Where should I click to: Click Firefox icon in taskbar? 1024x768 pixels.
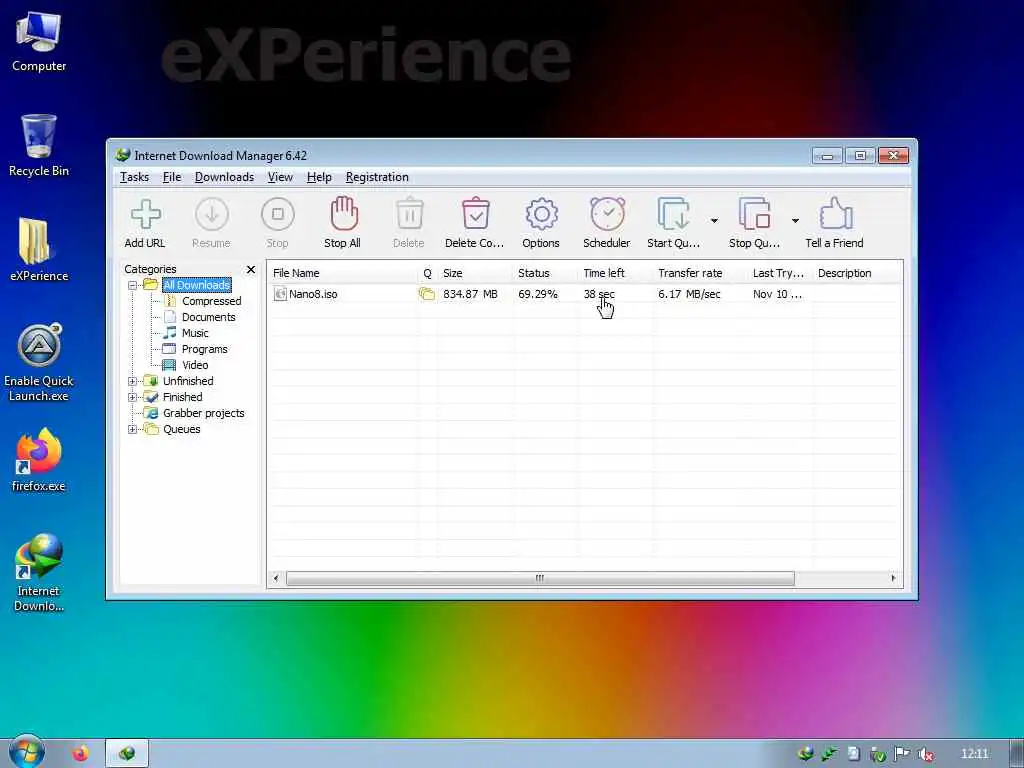coord(80,754)
